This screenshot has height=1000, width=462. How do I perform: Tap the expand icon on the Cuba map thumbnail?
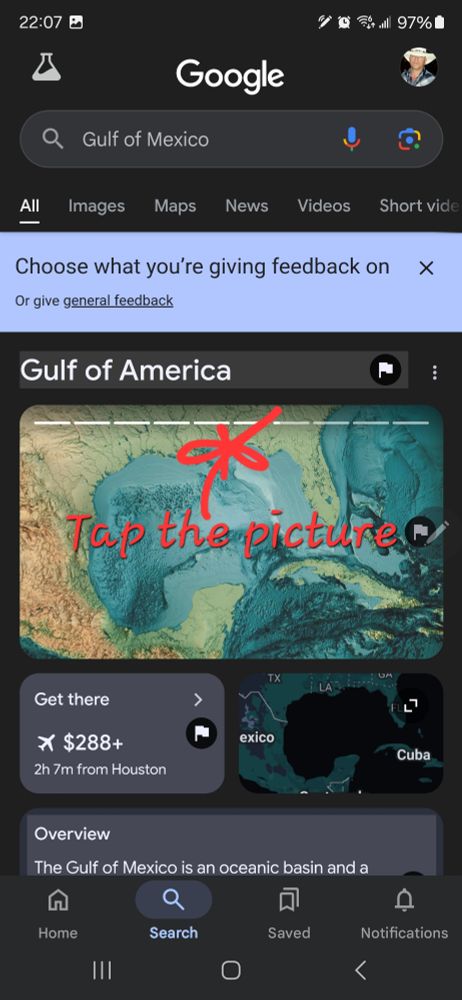[x=412, y=704]
